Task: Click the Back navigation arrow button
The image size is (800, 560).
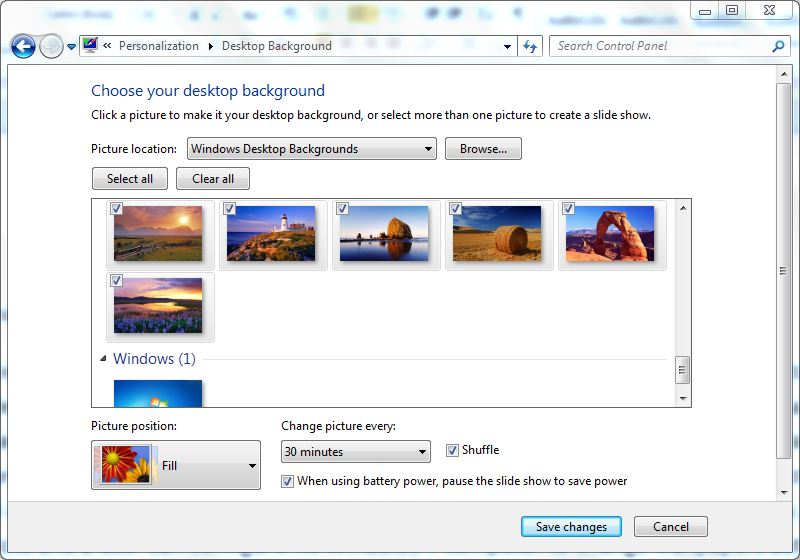Action: 23,46
